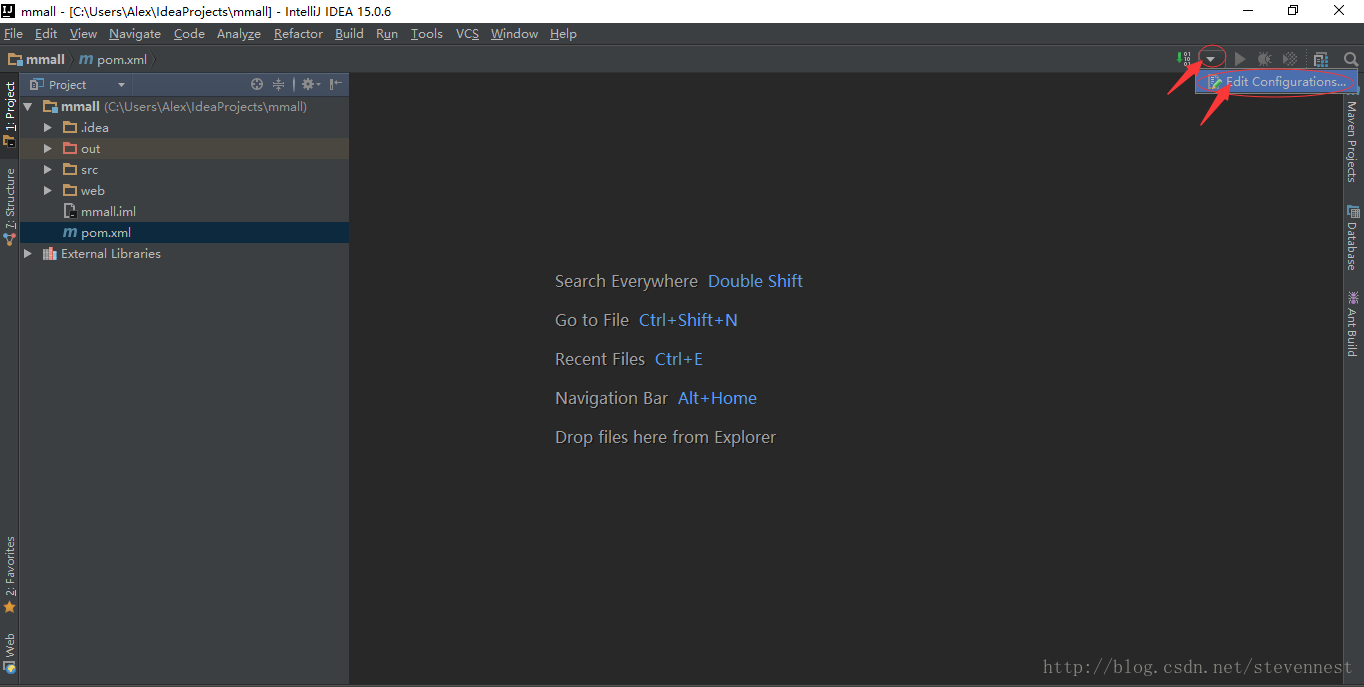Open the Run menu

[387, 34]
